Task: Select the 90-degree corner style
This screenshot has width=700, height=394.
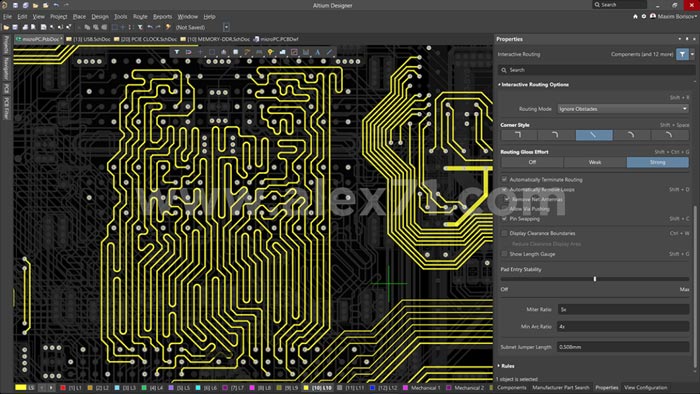Action: point(519,135)
